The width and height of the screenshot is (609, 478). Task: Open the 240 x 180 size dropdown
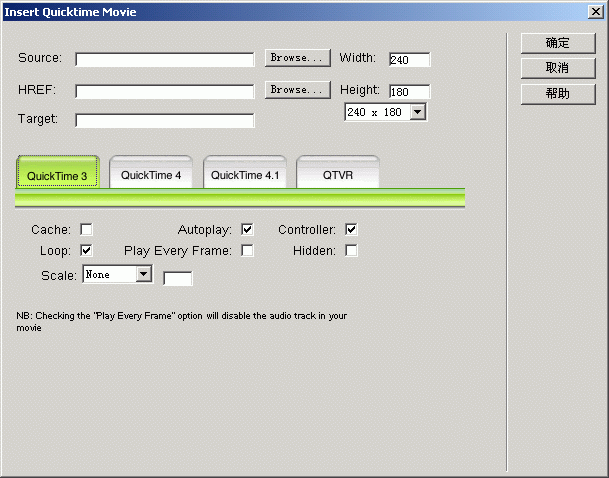[385, 112]
